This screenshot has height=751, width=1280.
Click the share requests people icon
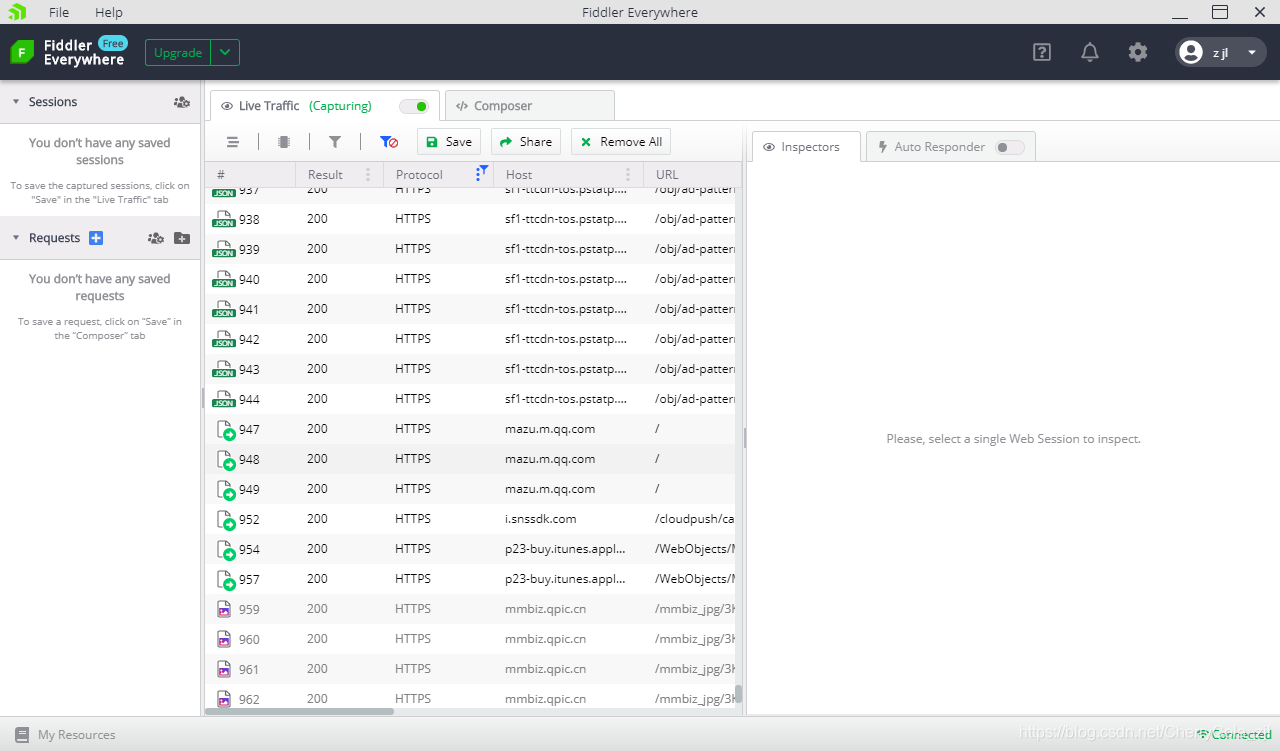coord(155,238)
